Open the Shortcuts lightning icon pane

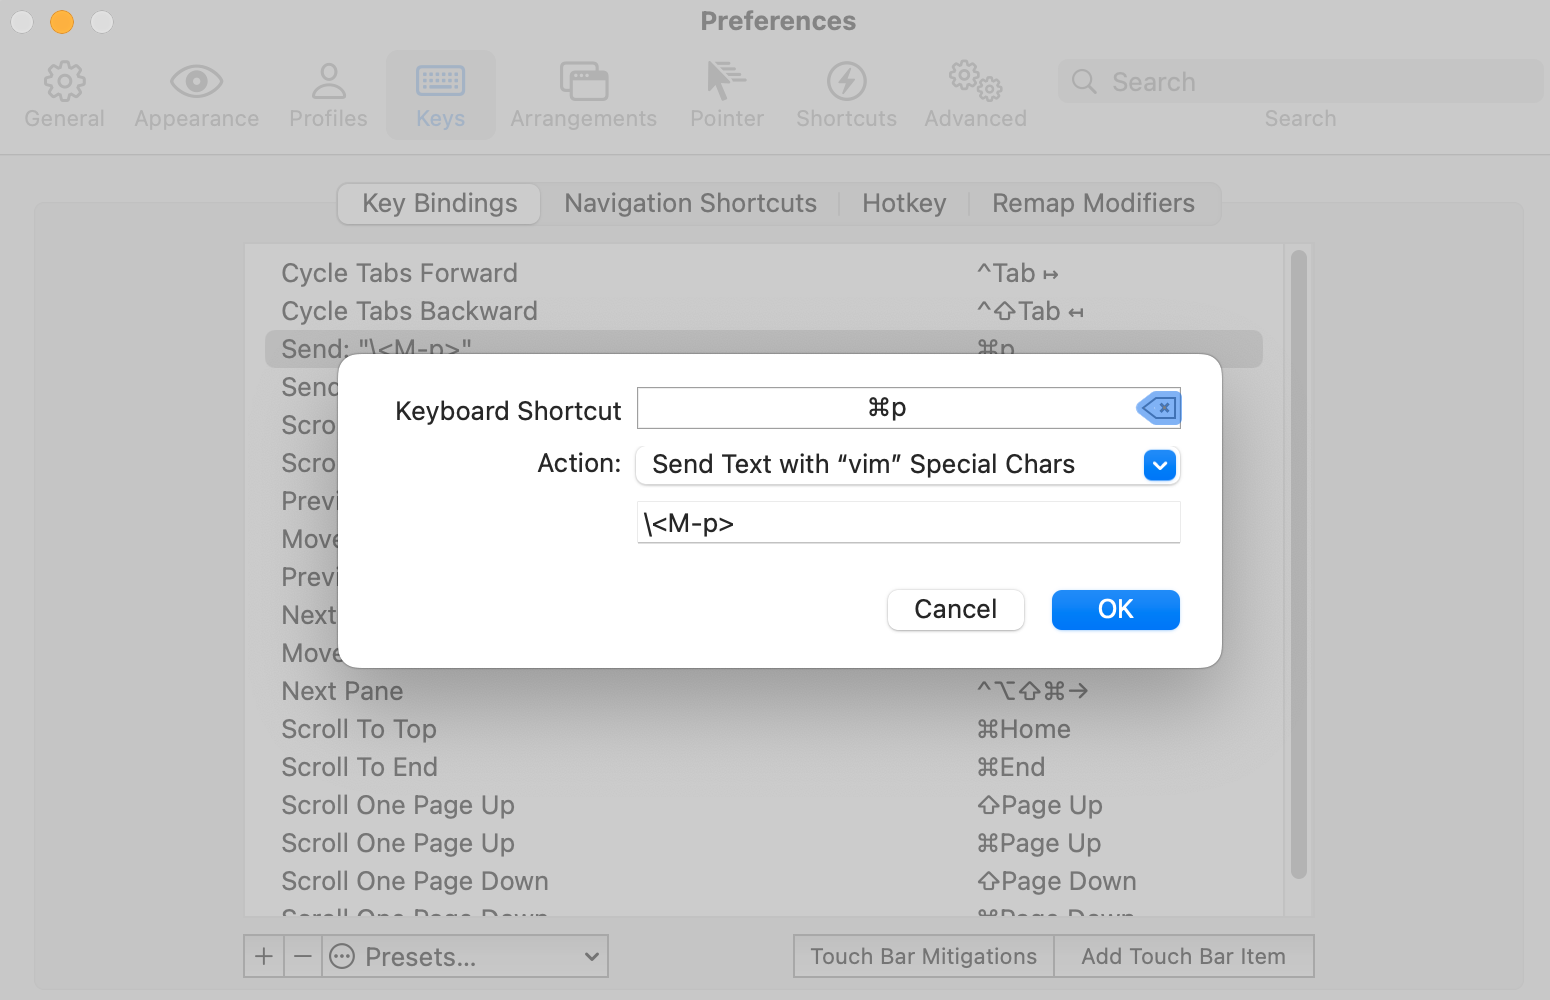click(846, 95)
